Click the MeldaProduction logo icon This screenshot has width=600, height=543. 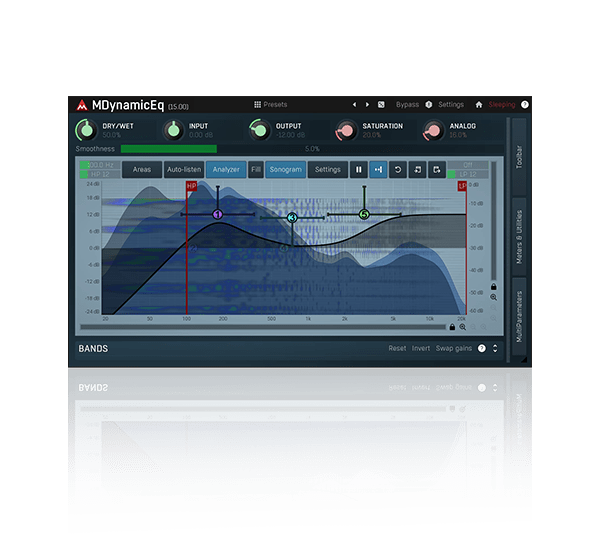[82, 105]
